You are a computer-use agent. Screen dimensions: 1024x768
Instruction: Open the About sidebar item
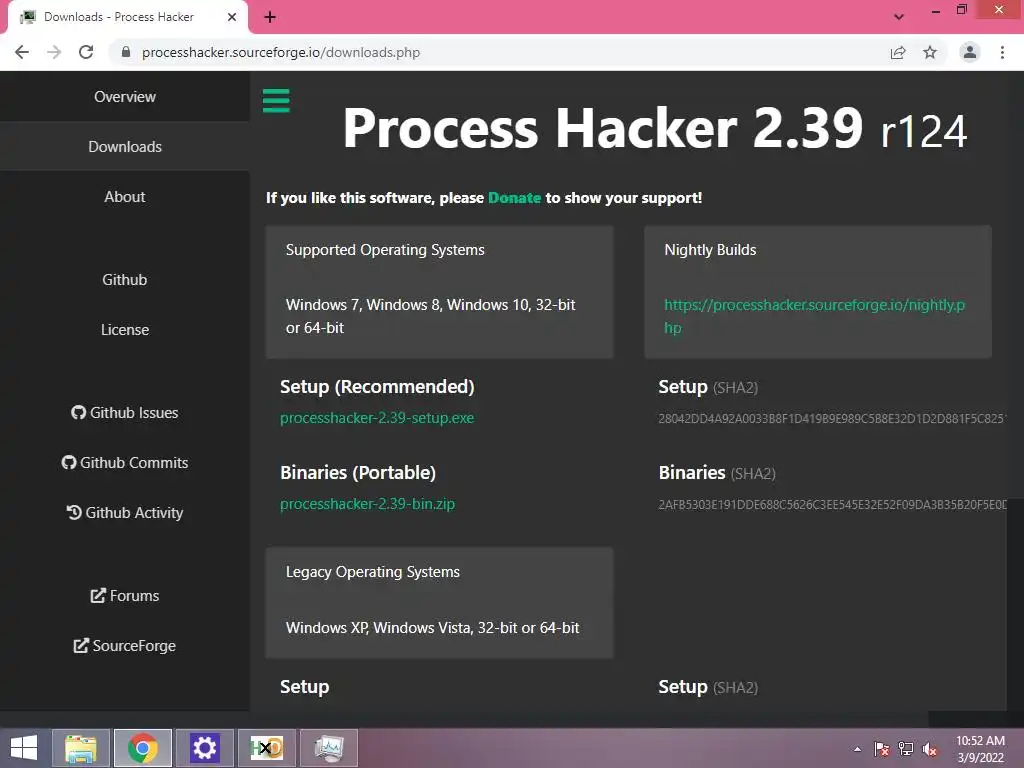click(x=125, y=197)
